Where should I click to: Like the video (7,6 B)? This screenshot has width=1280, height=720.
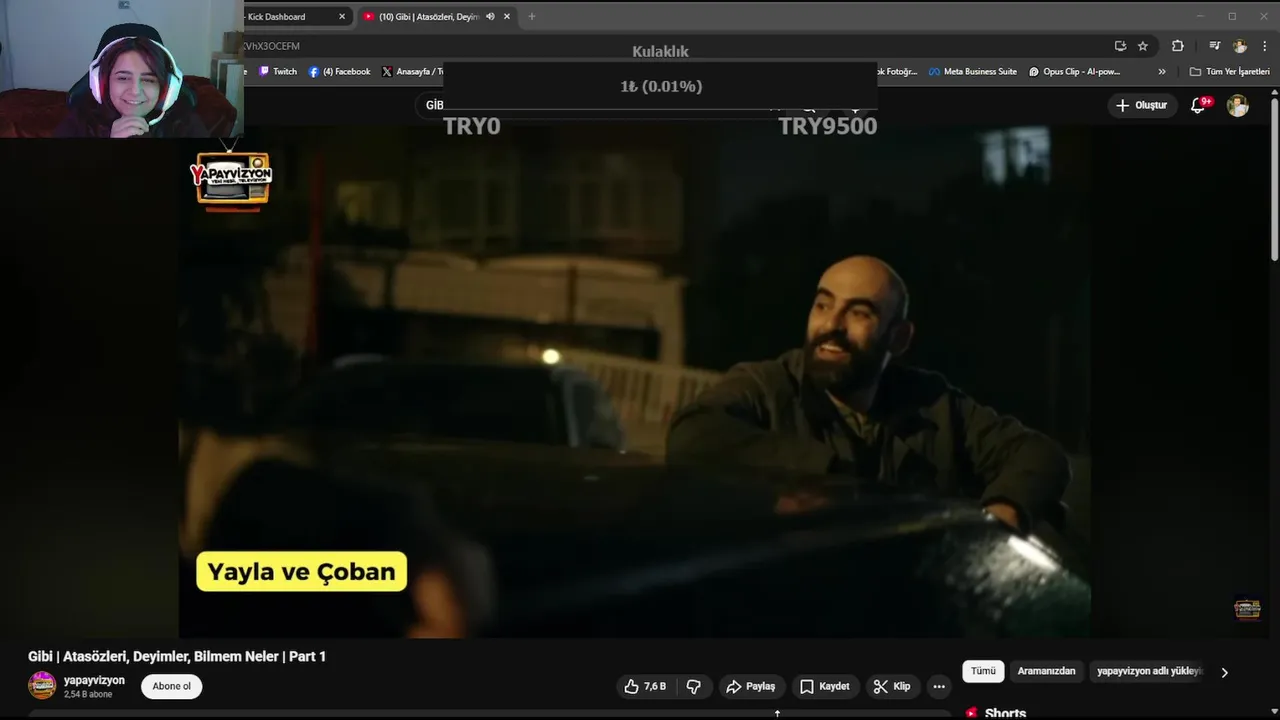click(645, 686)
